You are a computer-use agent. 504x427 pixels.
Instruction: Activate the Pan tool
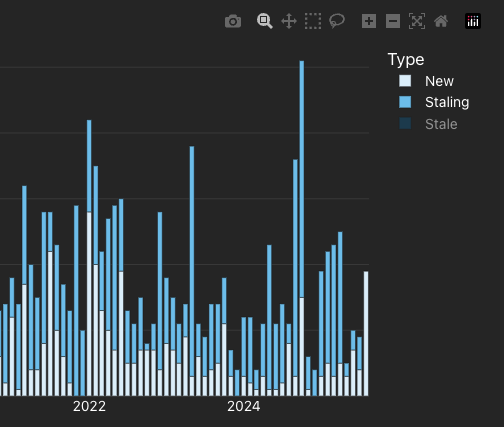coord(289,21)
